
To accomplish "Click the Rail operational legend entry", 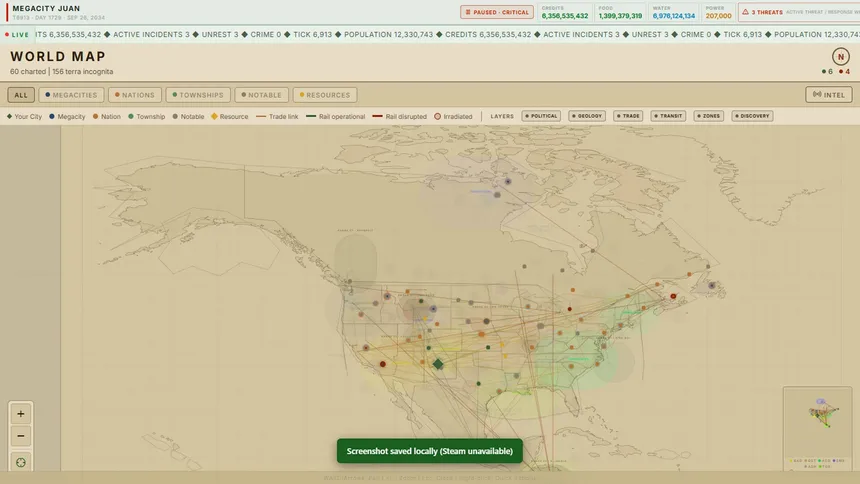I will point(335,116).
